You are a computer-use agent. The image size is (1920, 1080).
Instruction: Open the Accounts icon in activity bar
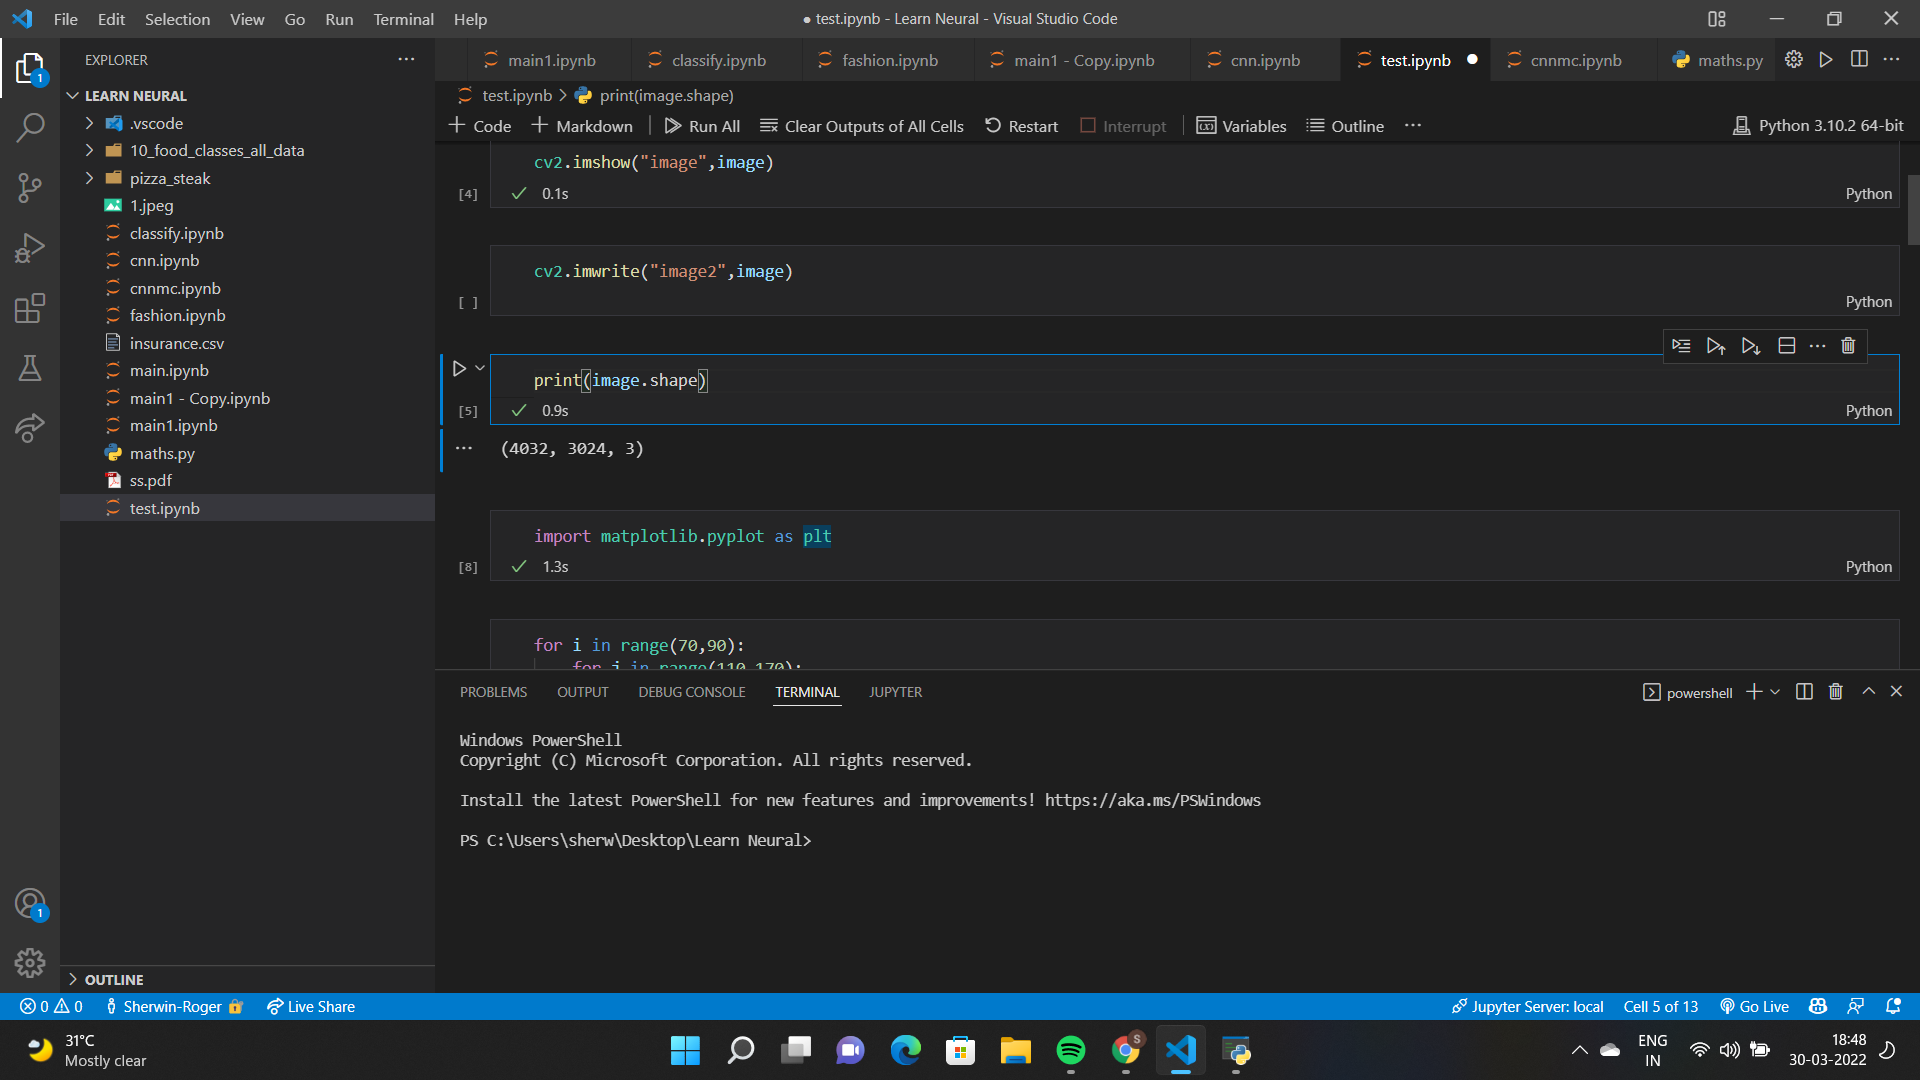(30, 904)
